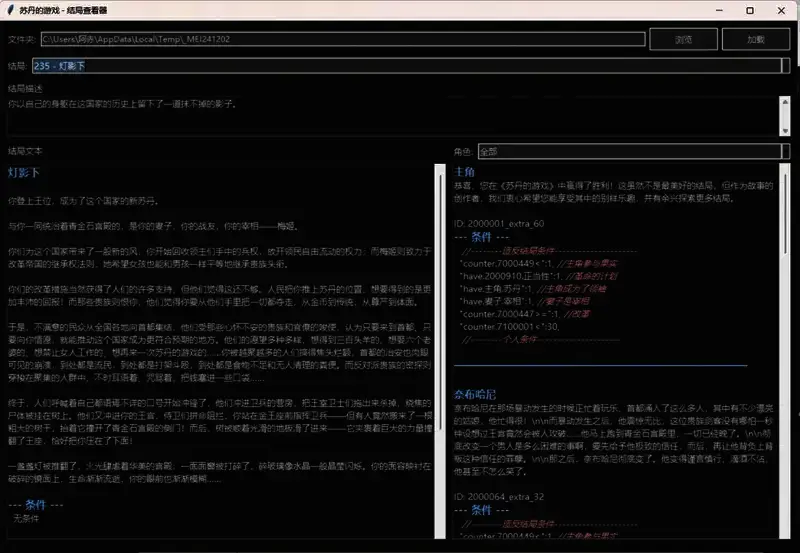The height and width of the screenshot is (553, 800).
Task: Maximize the 结局查看器 window
Action: 750,10
